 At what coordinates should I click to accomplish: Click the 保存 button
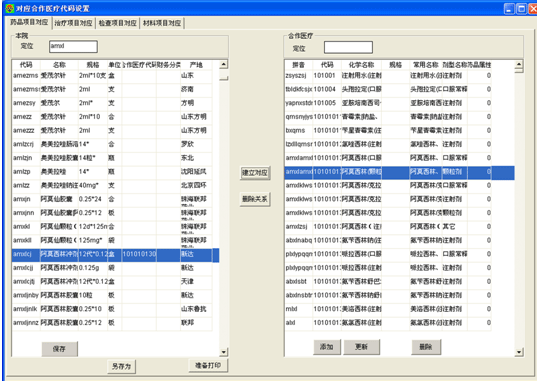click(x=60, y=349)
